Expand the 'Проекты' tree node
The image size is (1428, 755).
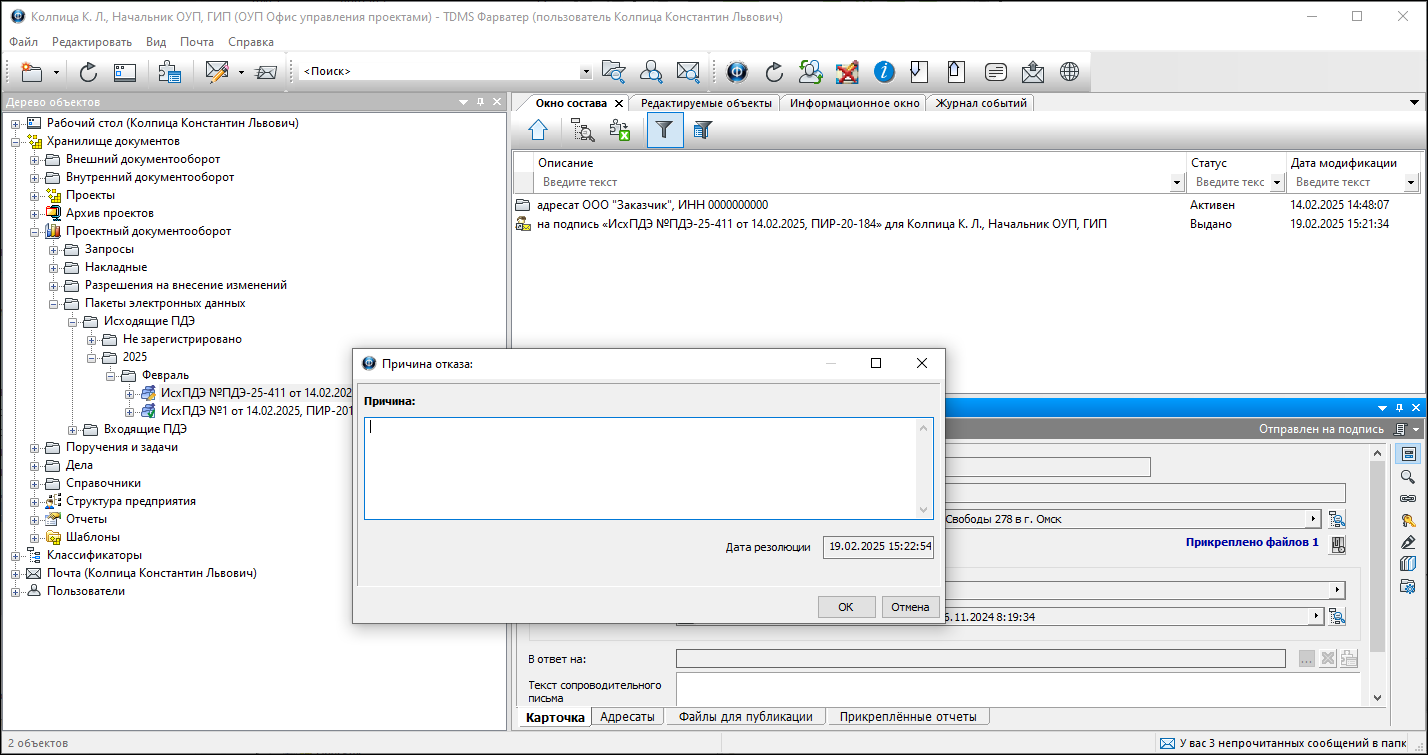[x=35, y=195]
